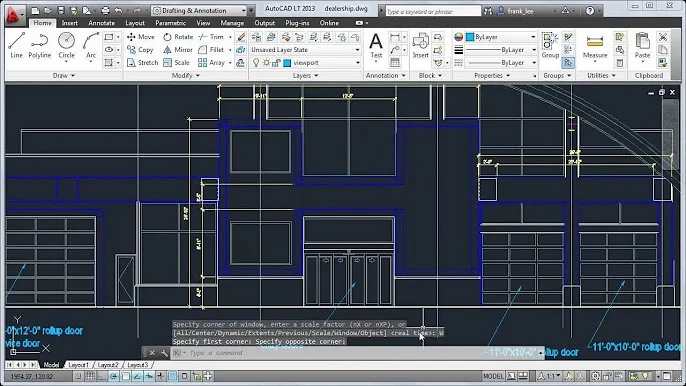Click the Paste tool
The image size is (686, 386).
tap(642, 46)
